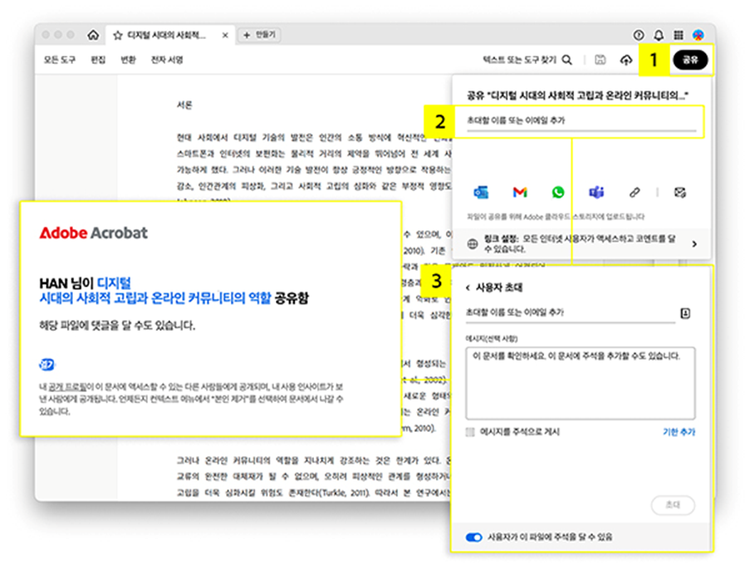Open the 편집 menu
Screen dimensions: 750x565
pyautogui.click(x=98, y=60)
